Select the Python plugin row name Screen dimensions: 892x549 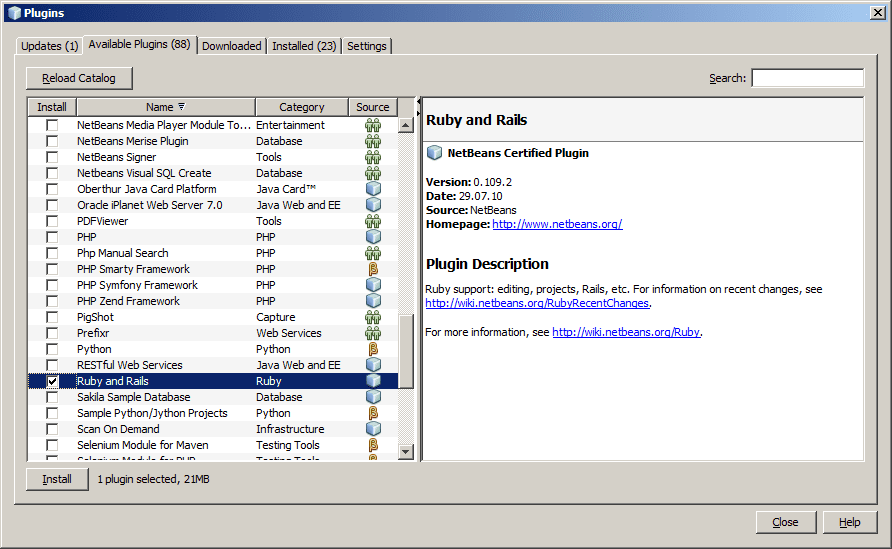[x=94, y=349]
